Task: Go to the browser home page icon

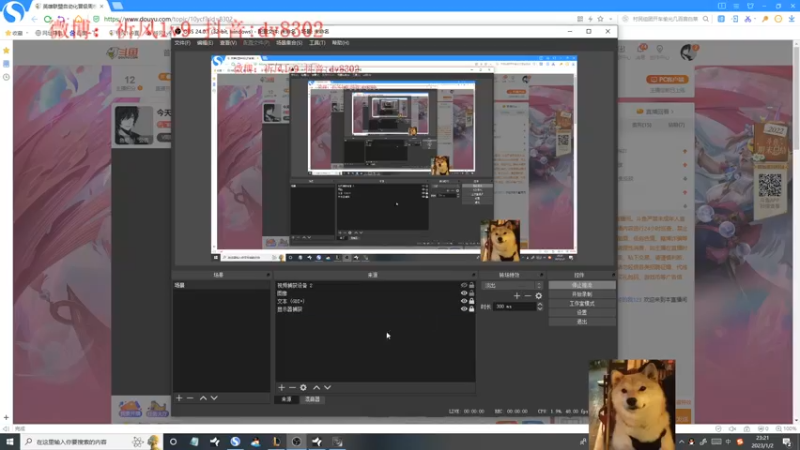Action: [x=78, y=19]
